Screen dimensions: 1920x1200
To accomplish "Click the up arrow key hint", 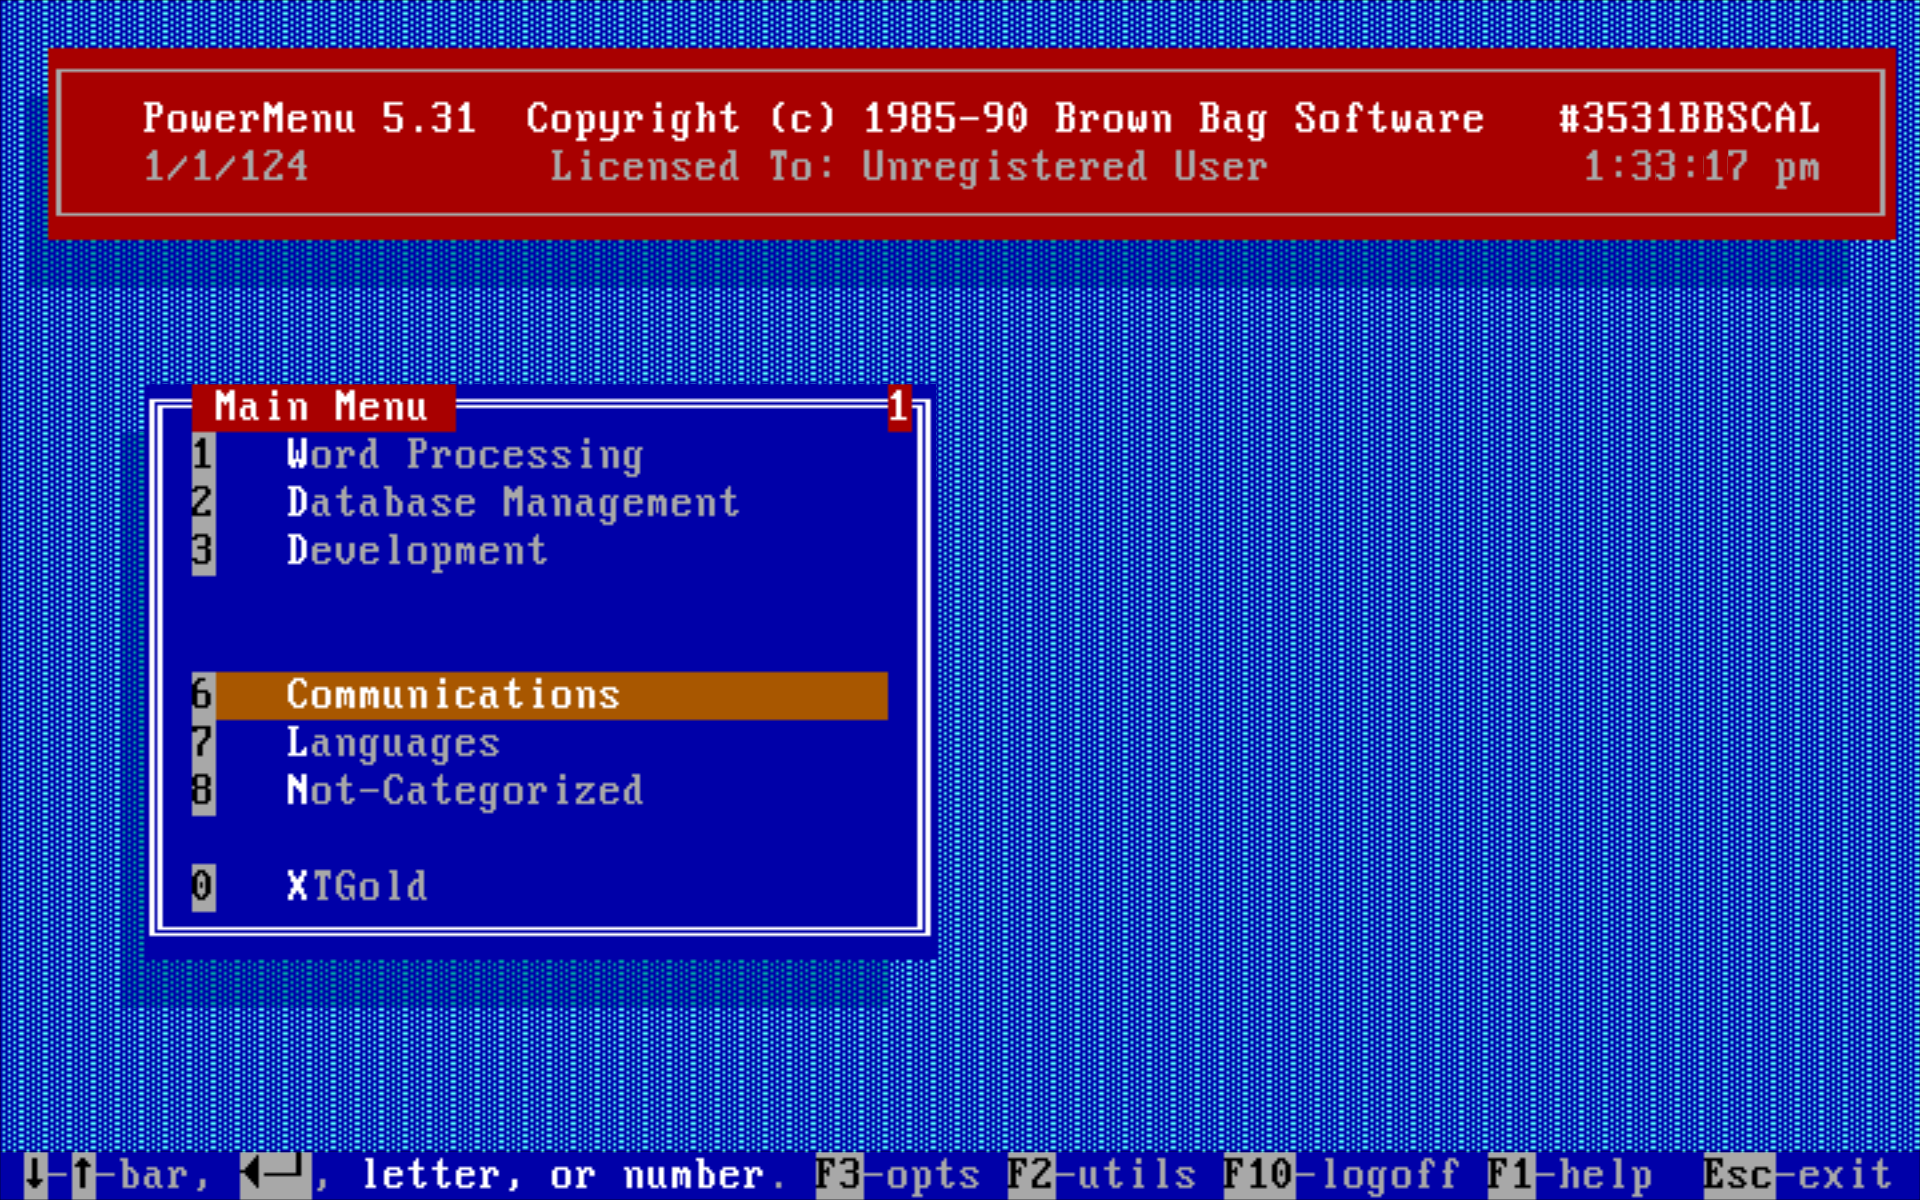I will click(84, 1175).
